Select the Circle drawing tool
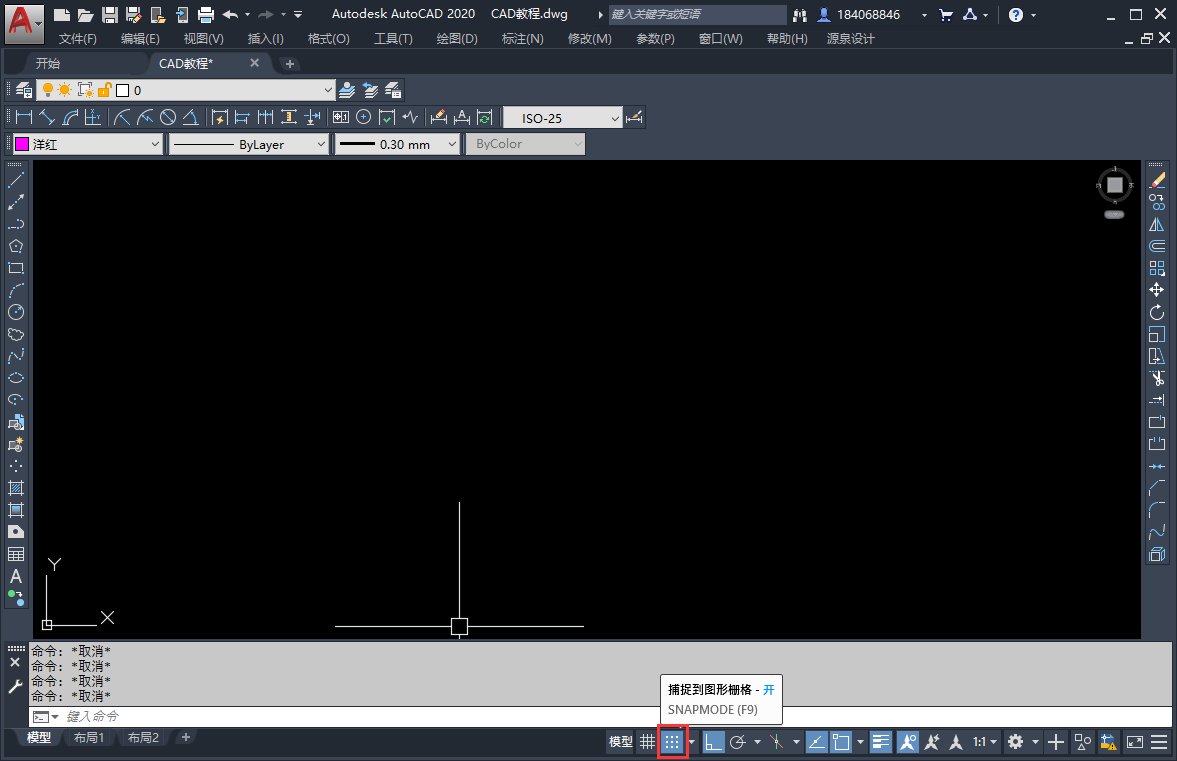Image resolution: width=1177 pixels, height=761 pixels. [x=15, y=312]
